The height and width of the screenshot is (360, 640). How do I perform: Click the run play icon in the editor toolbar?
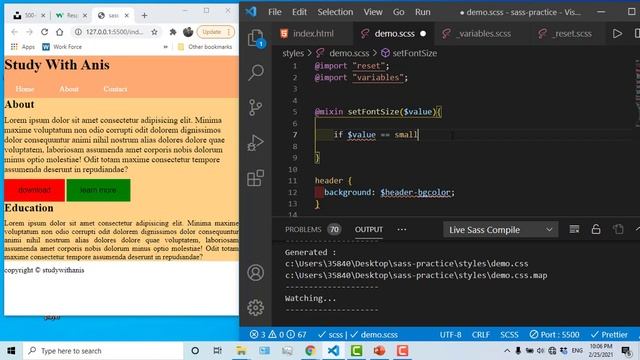[x=617, y=33]
